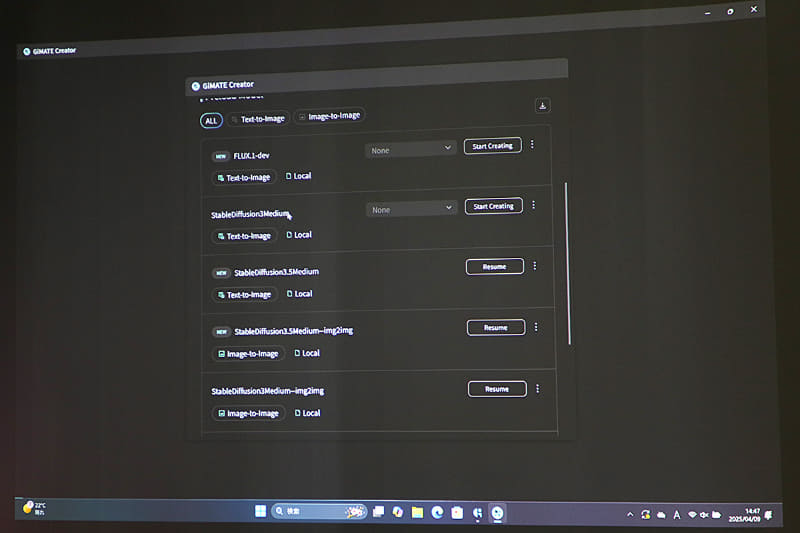Click the model list vertical scrollbar
This screenshot has height=533, width=800.
(x=568, y=263)
